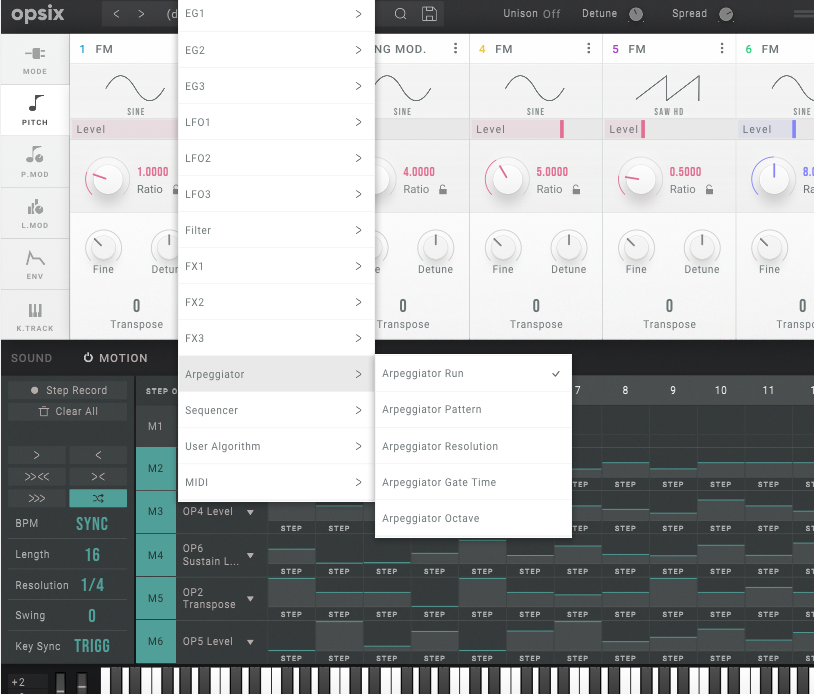Click the save disk icon

(429, 13)
